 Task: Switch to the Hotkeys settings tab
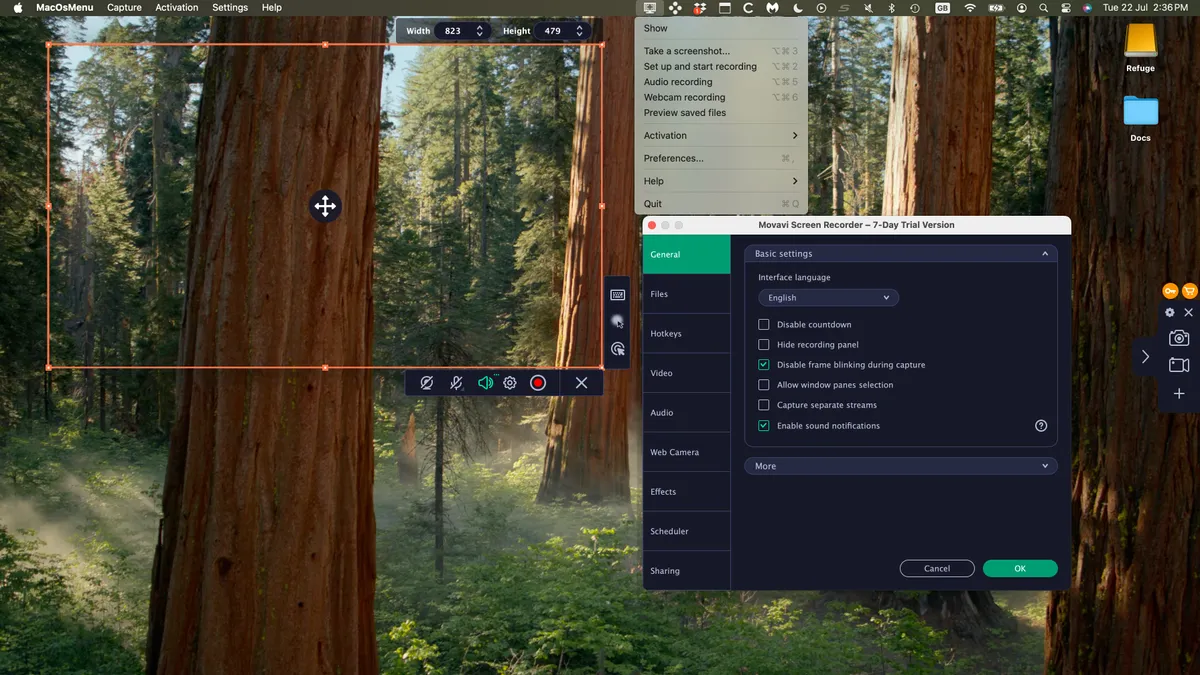click(x=666, y=333)
